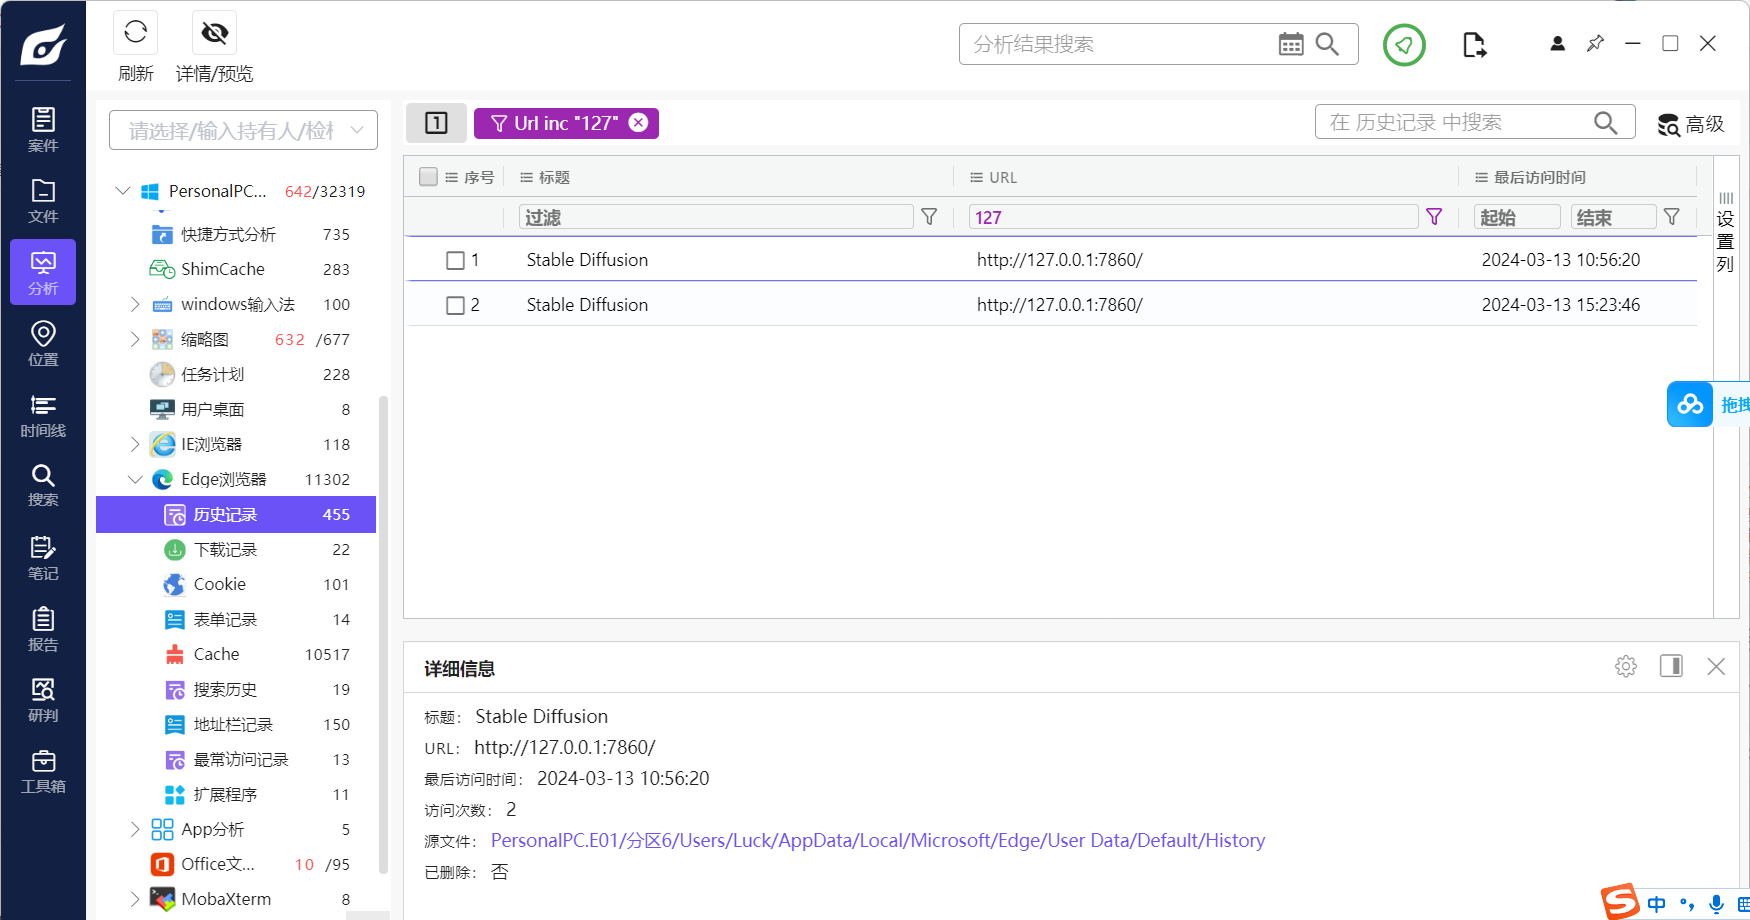Select 地址栏记录 tree item
The width and height of the screenshot is (1750, 920).
236,724
